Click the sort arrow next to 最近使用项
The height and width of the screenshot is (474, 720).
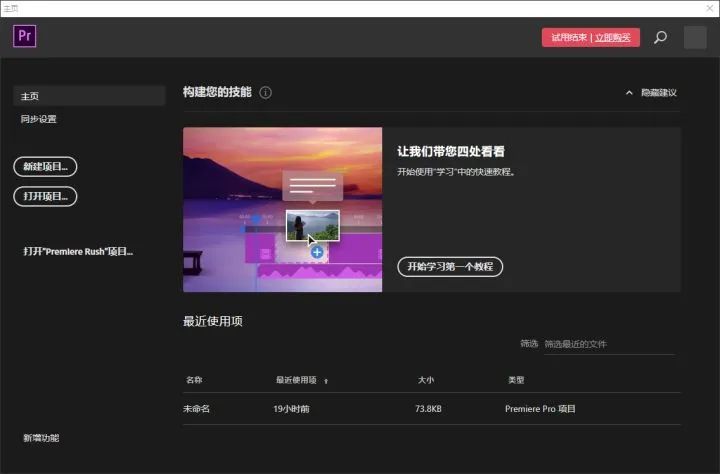tap(326, 381)
